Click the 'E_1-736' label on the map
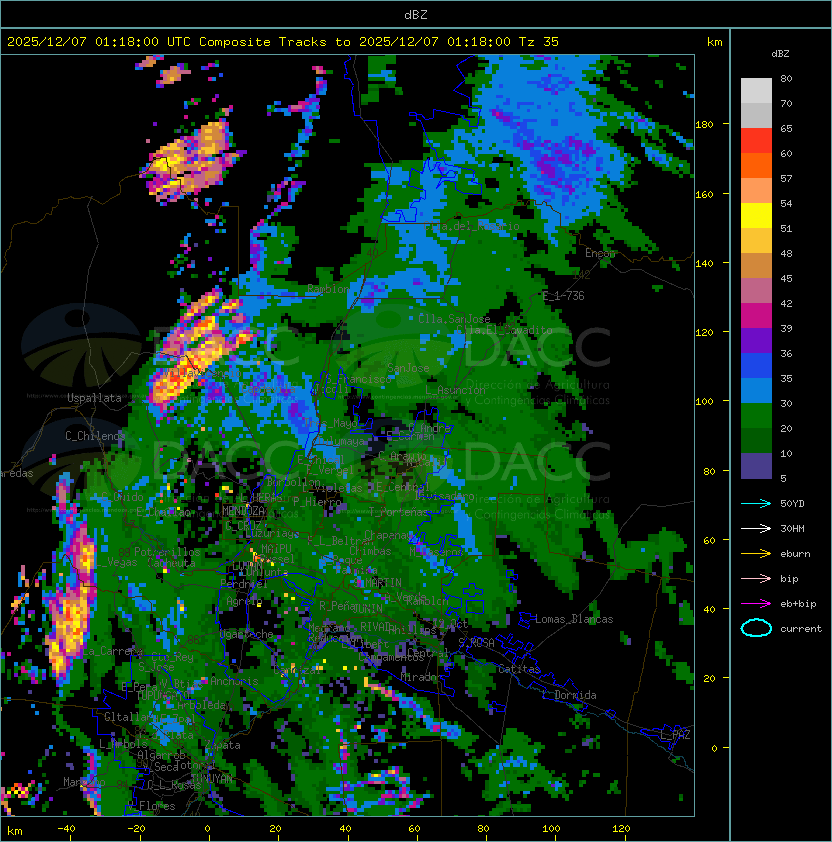Screen dimensions: 832x842 [x=563, y=296]
